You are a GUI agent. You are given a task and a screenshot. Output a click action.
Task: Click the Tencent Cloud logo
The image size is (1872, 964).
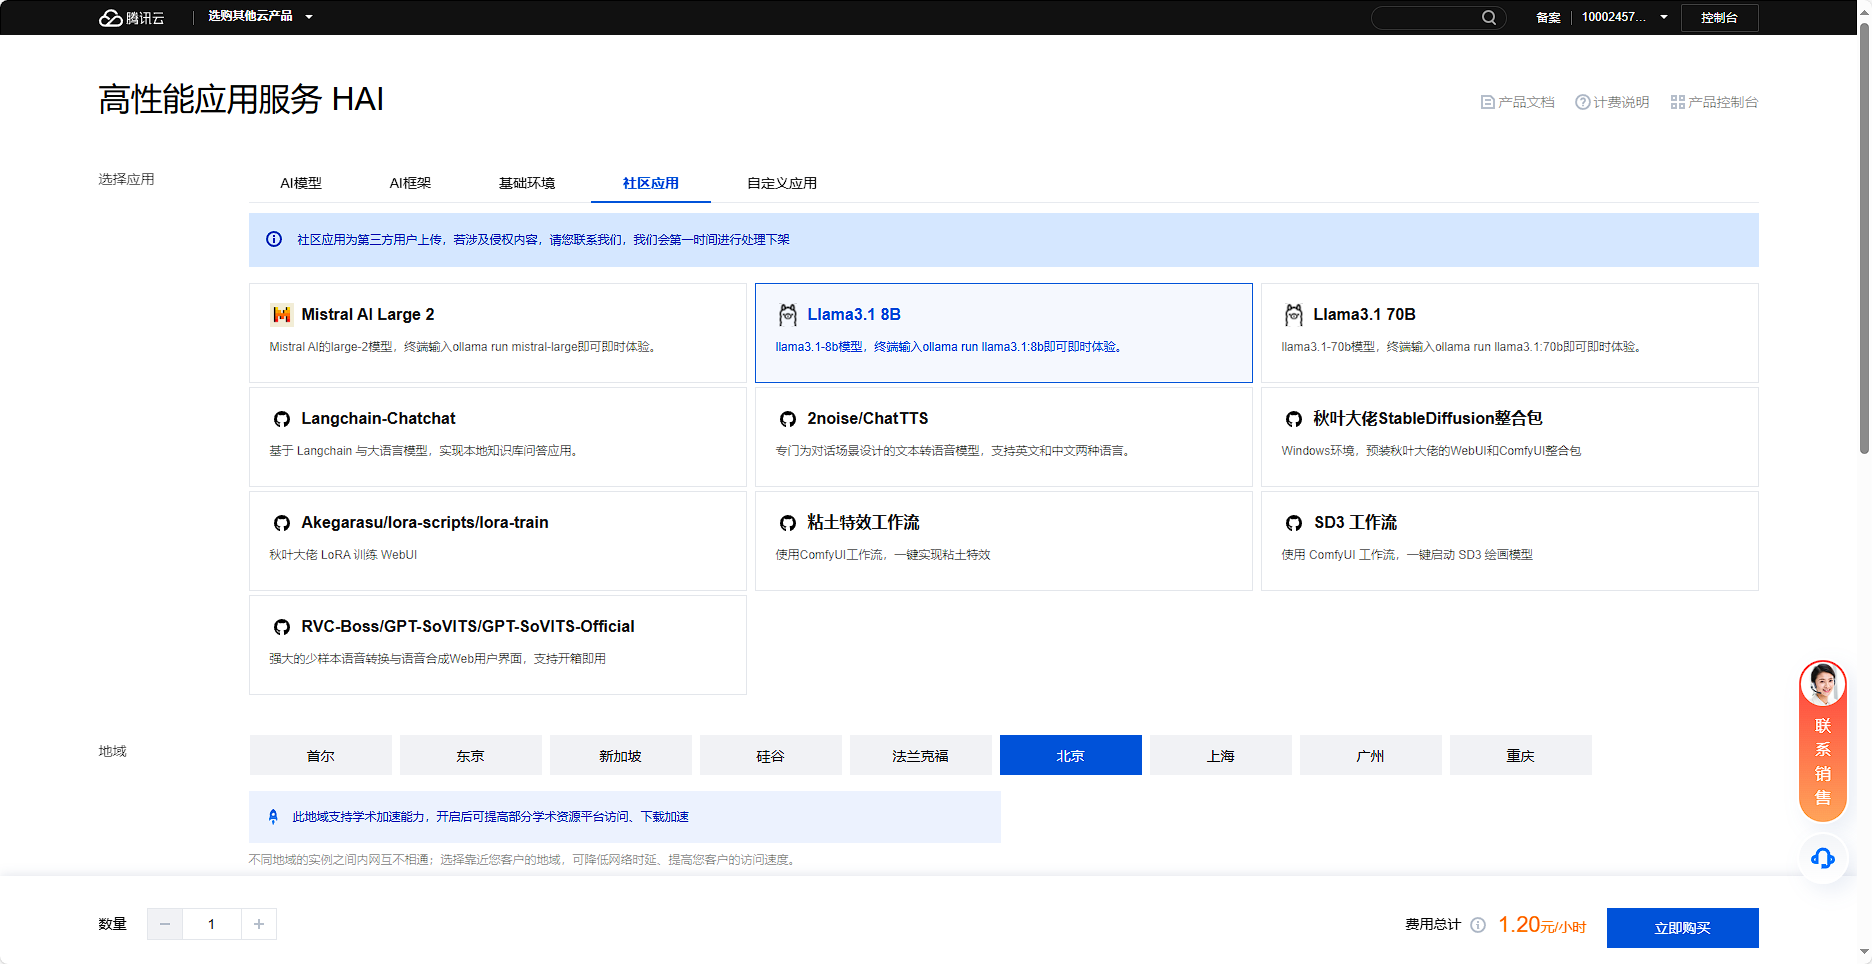click(131, 17)
